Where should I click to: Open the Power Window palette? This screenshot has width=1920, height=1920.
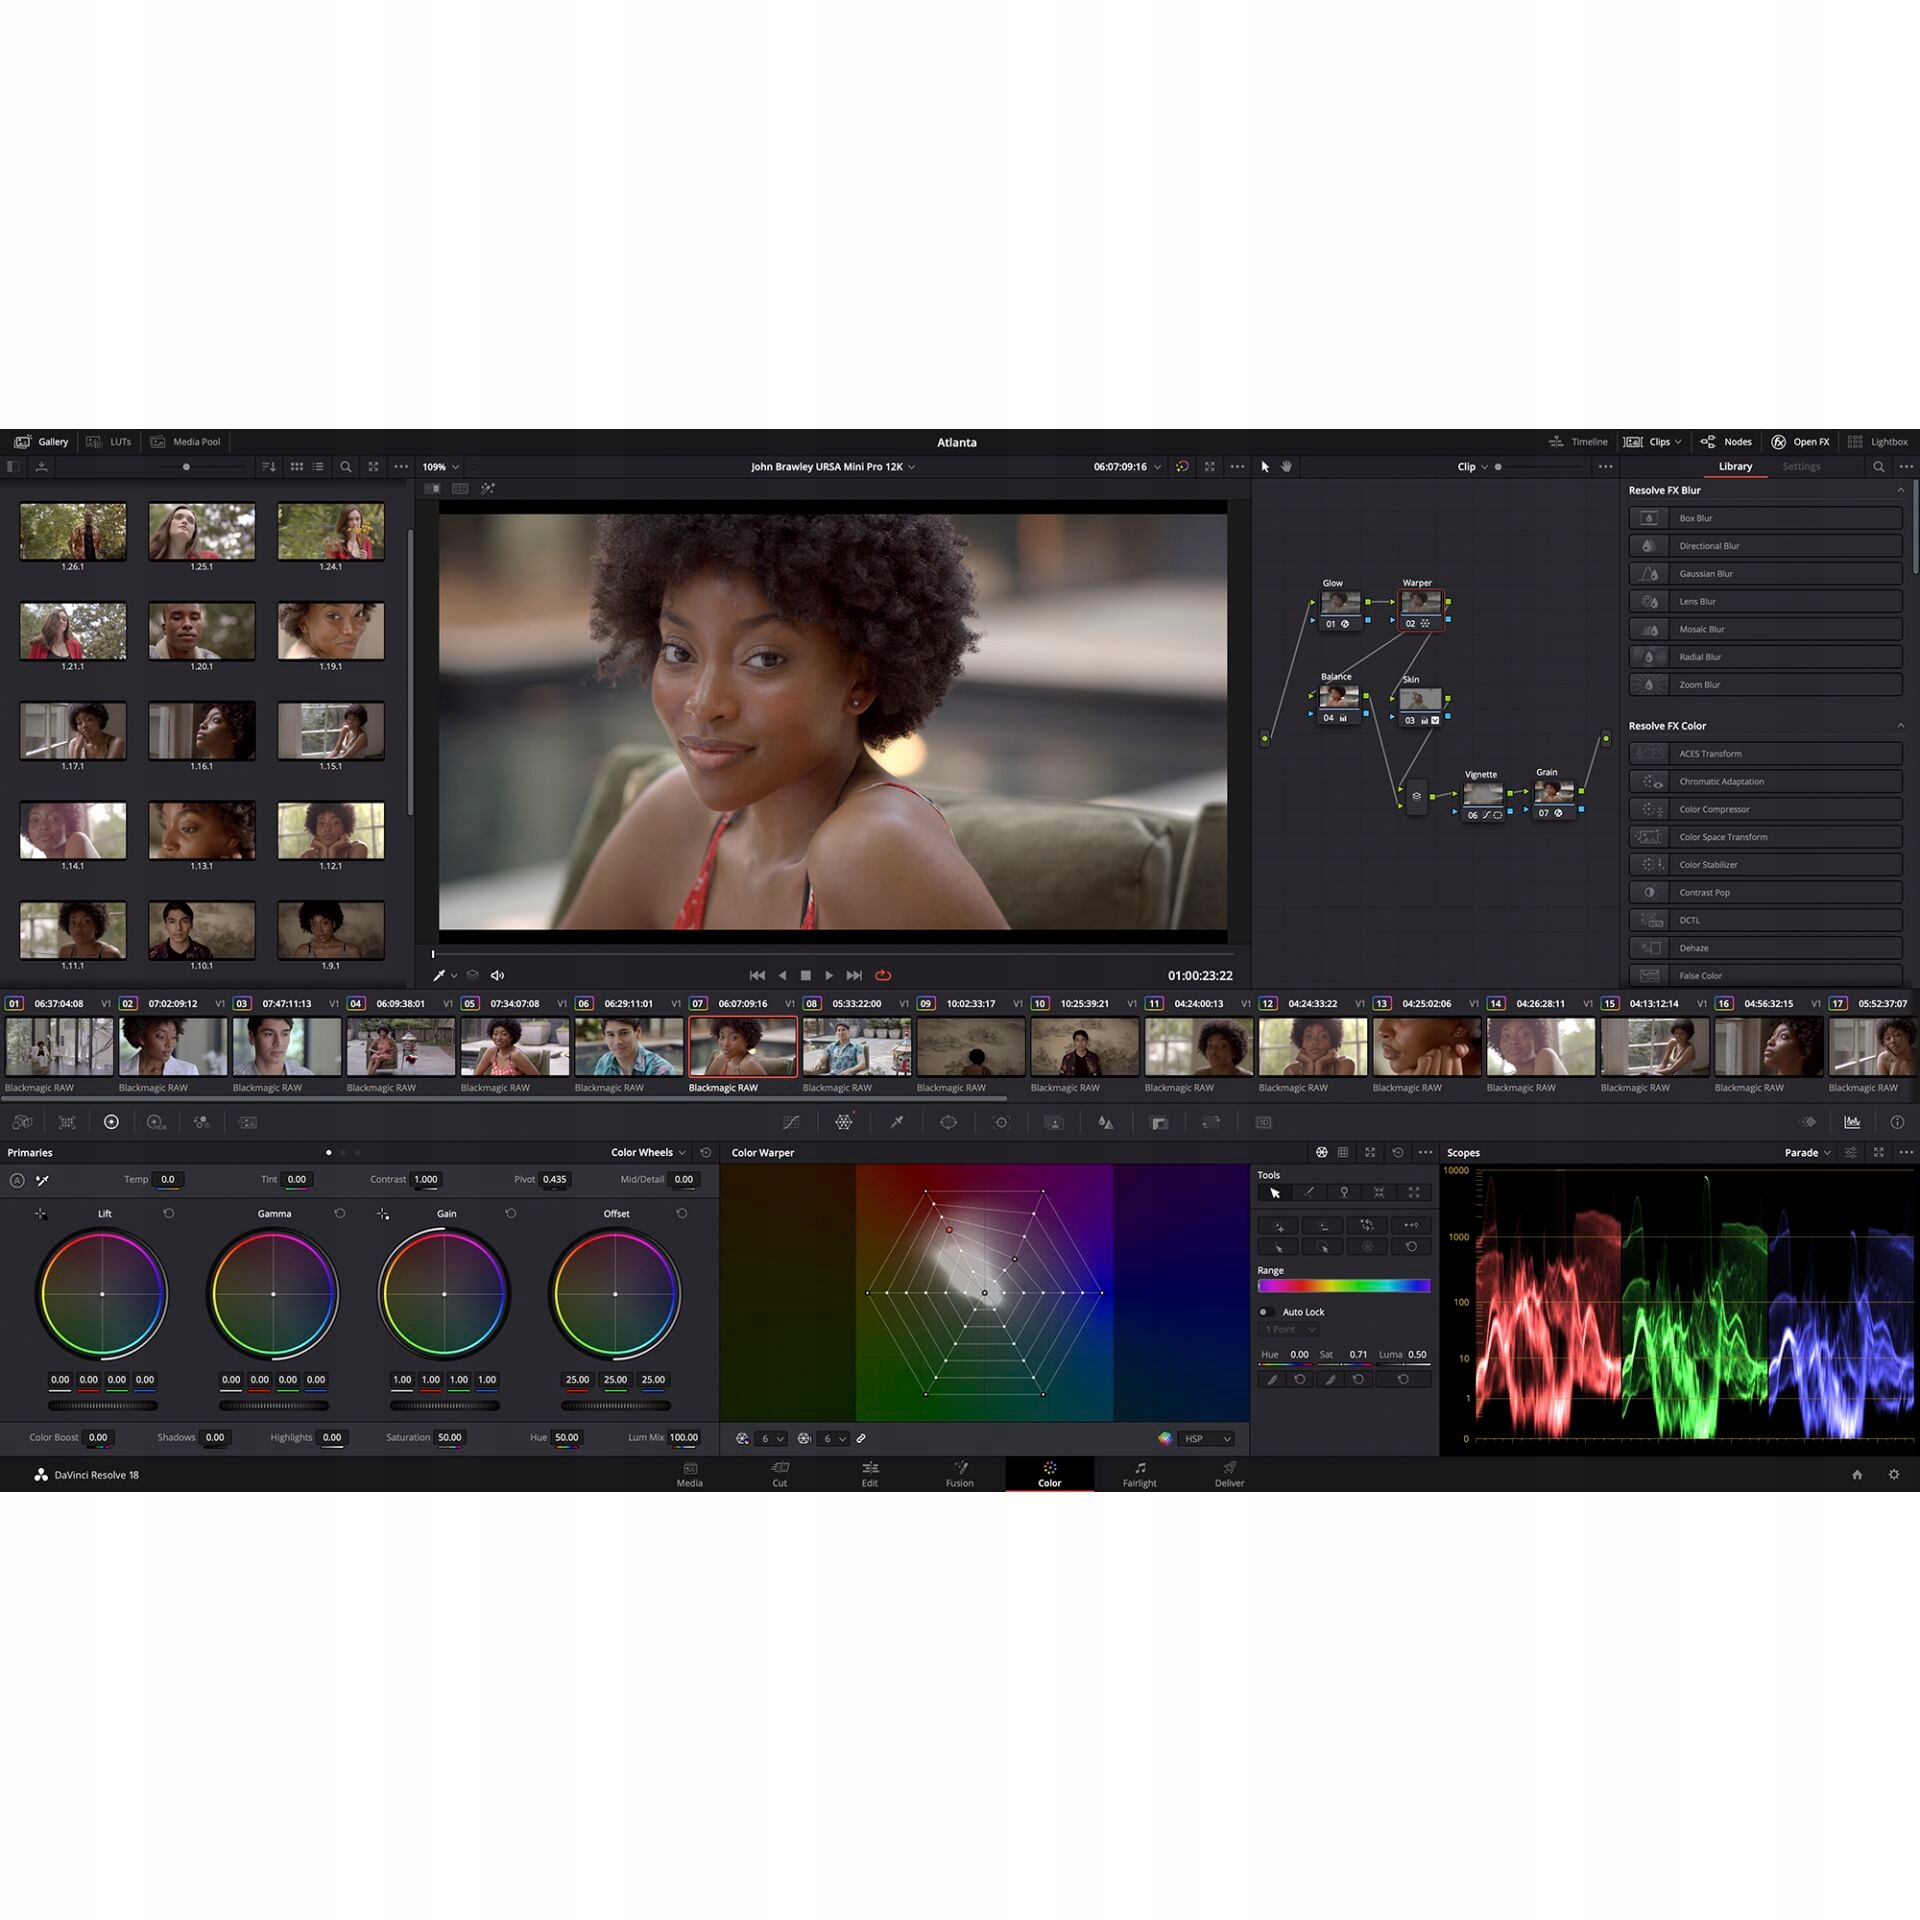click(948, 1122)
